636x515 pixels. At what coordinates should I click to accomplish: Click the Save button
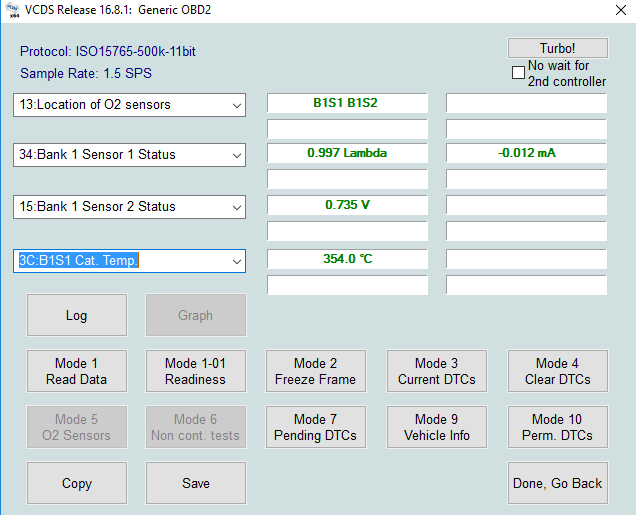pos(196,483)
